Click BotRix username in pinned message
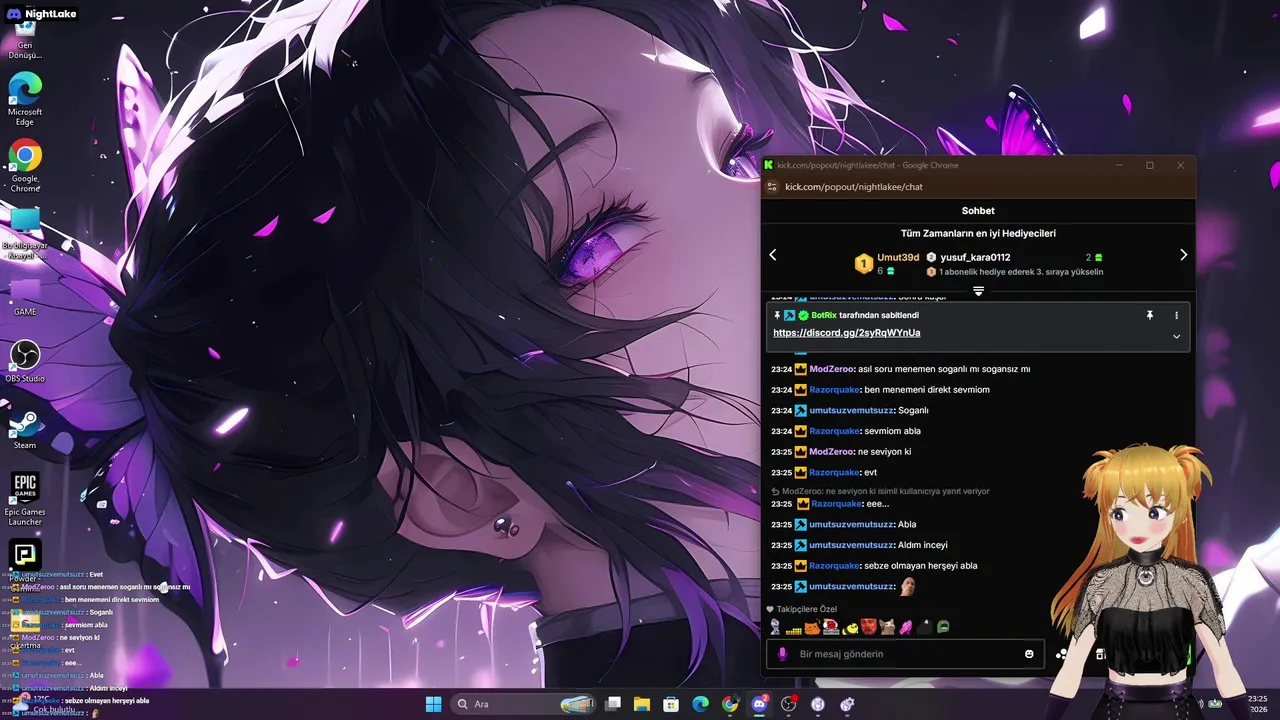Screen dimensions: 1280x720 (824, 315)
